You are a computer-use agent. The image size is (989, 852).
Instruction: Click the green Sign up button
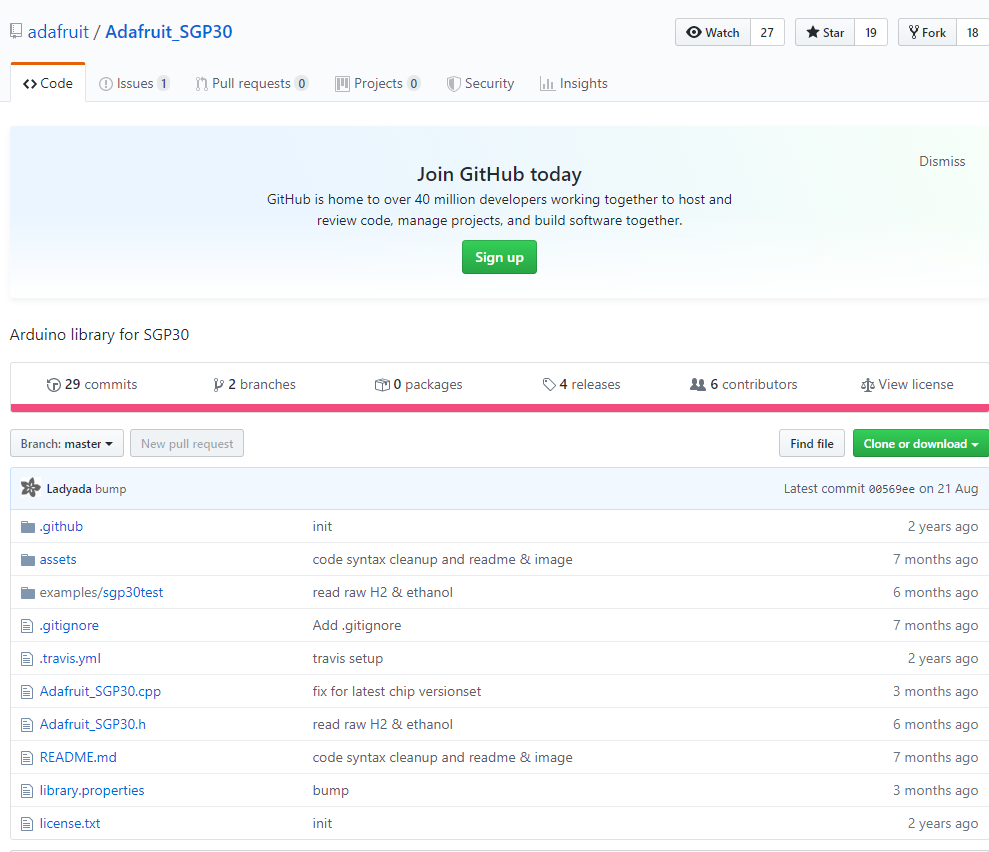click(x=499, y=257)
